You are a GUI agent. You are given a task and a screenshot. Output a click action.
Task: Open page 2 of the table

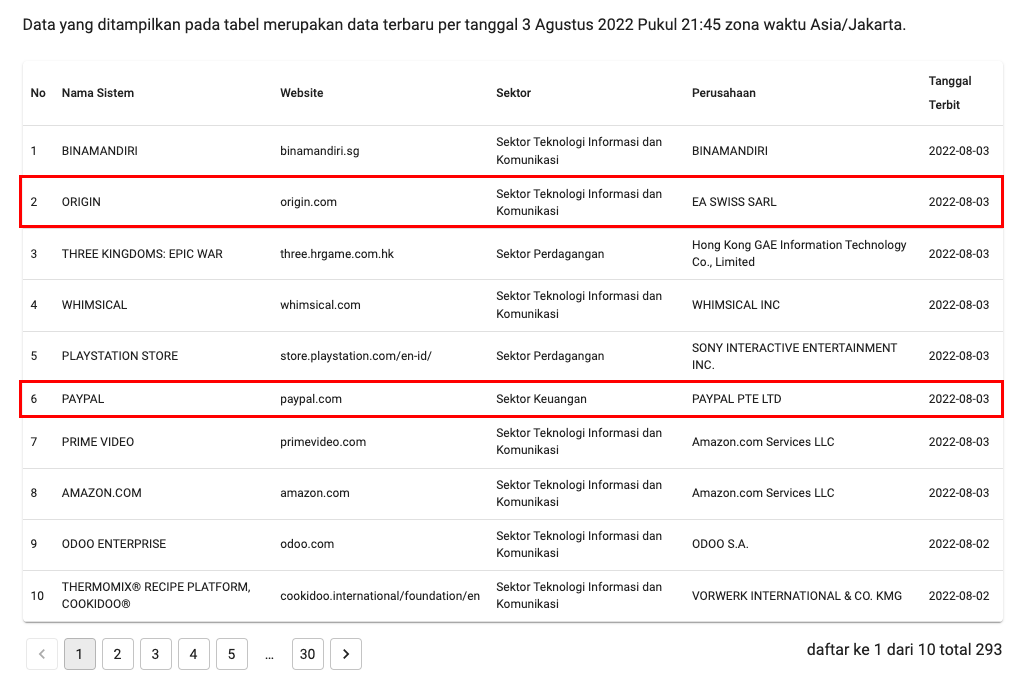pyautogui.click(x=117, y=654)
